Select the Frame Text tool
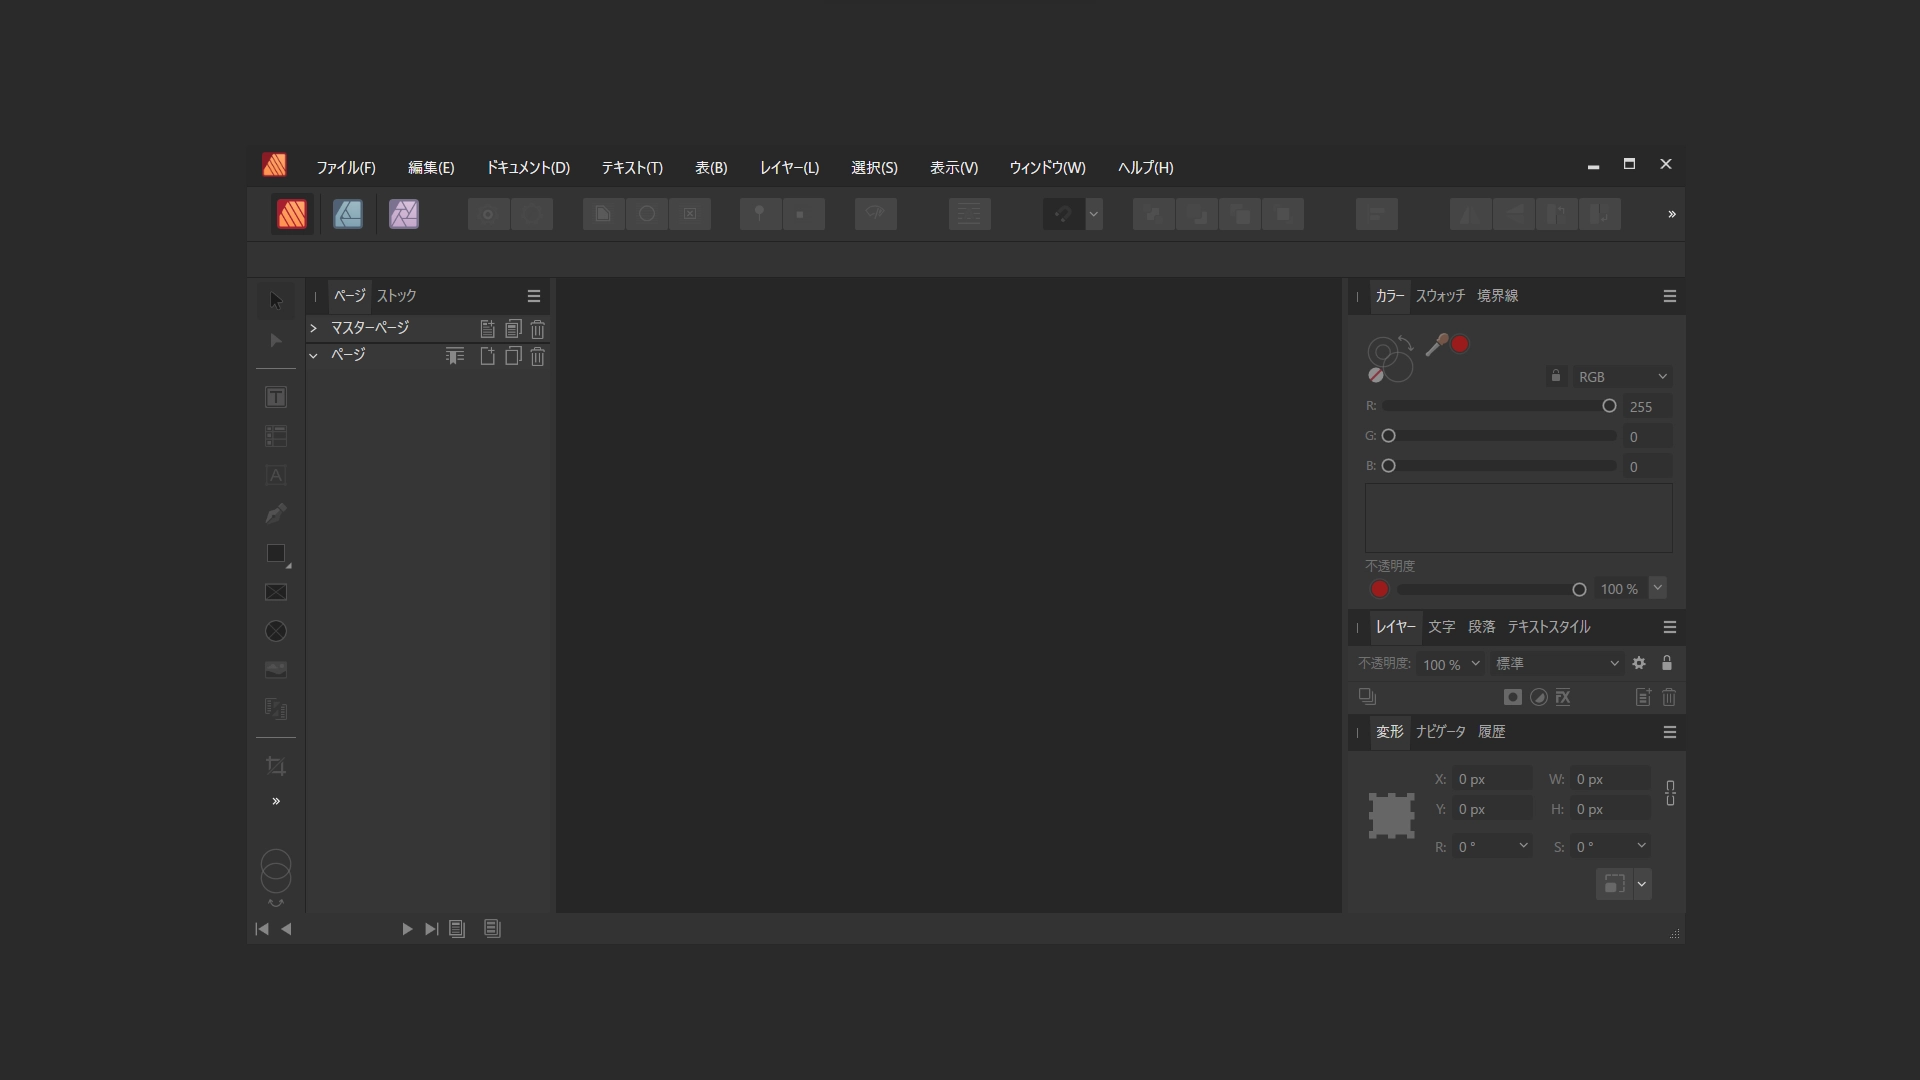Screen dimensions: 1920x1080 tap(275, 397)
